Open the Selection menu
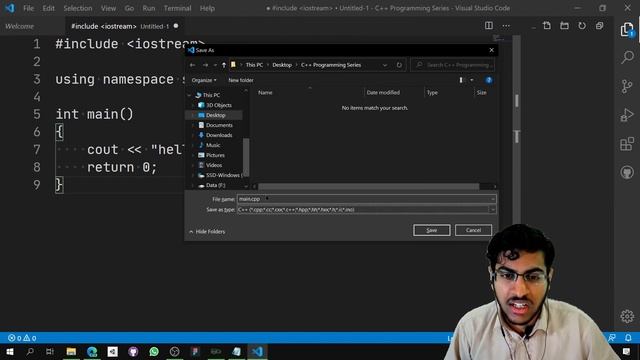 click(78, 8)
